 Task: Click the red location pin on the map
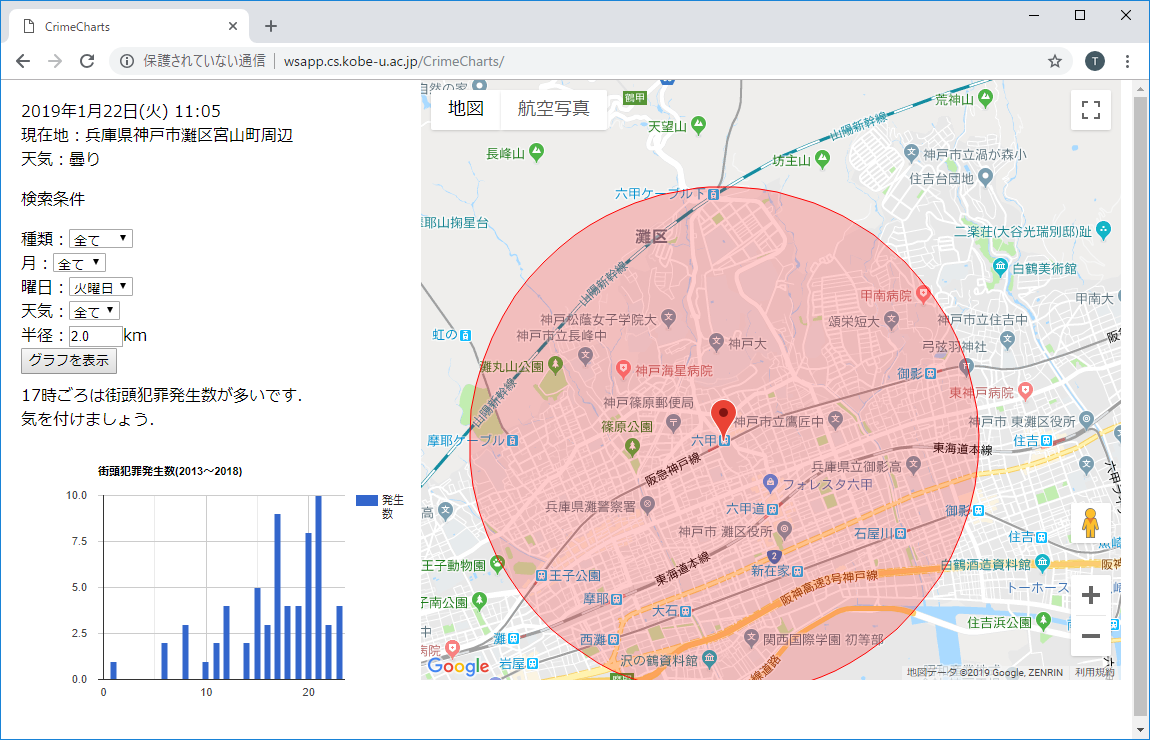point(723,416)
